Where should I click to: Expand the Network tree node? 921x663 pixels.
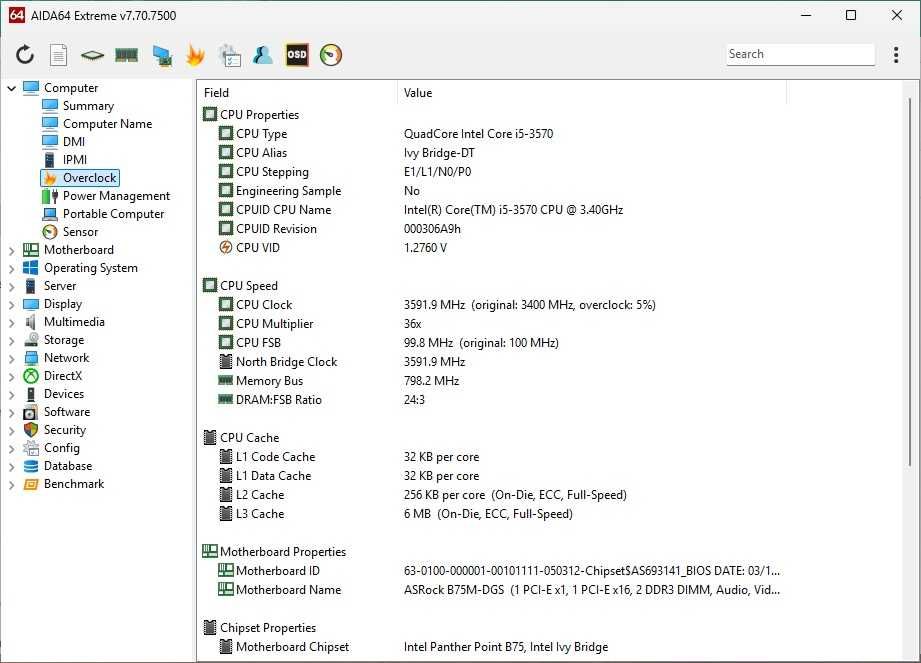(x=11, y=359)
